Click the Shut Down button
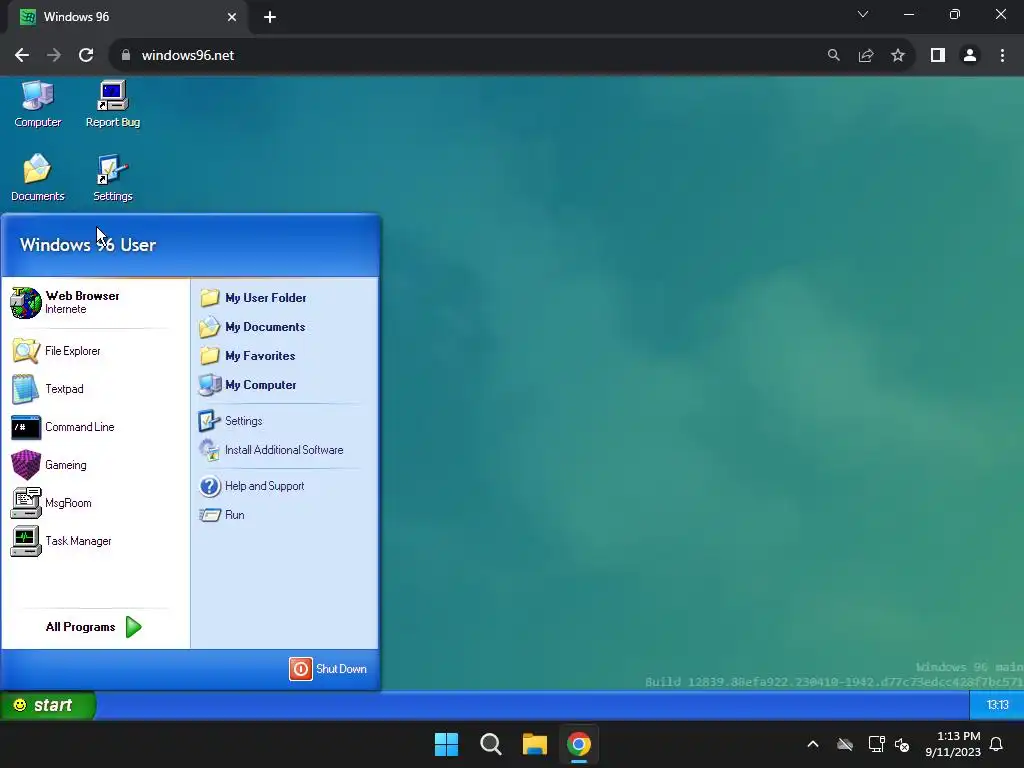The width and height of the screenshot is (1024, 768). 328,669
